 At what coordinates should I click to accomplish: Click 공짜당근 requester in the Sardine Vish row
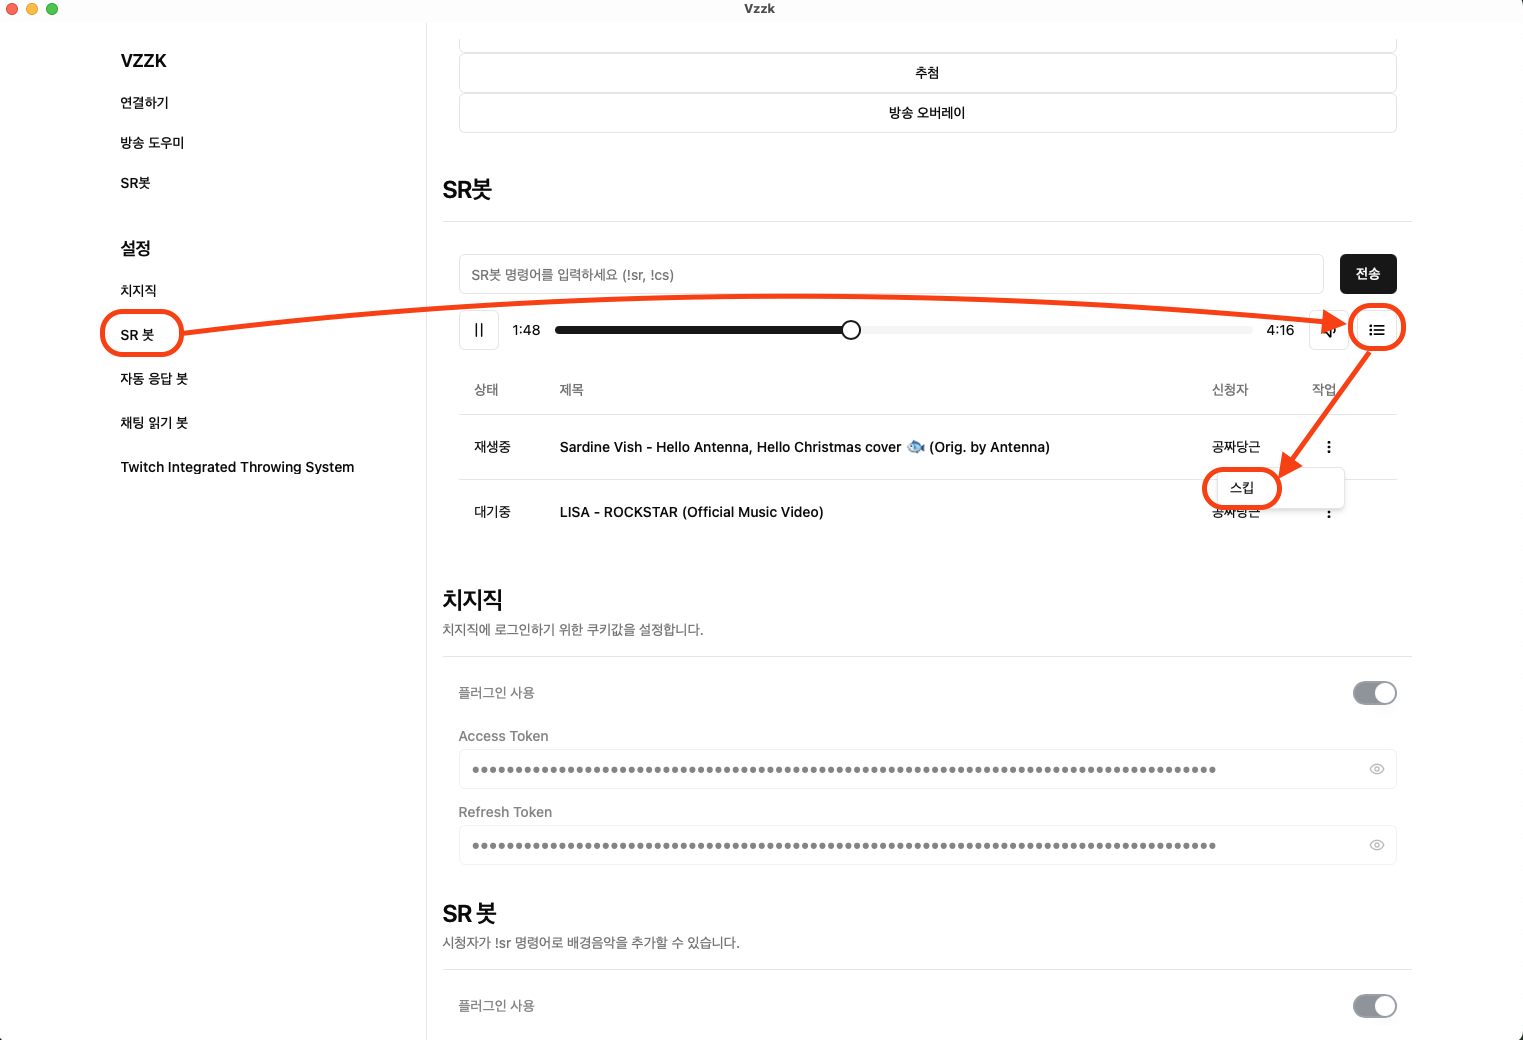1236,447
